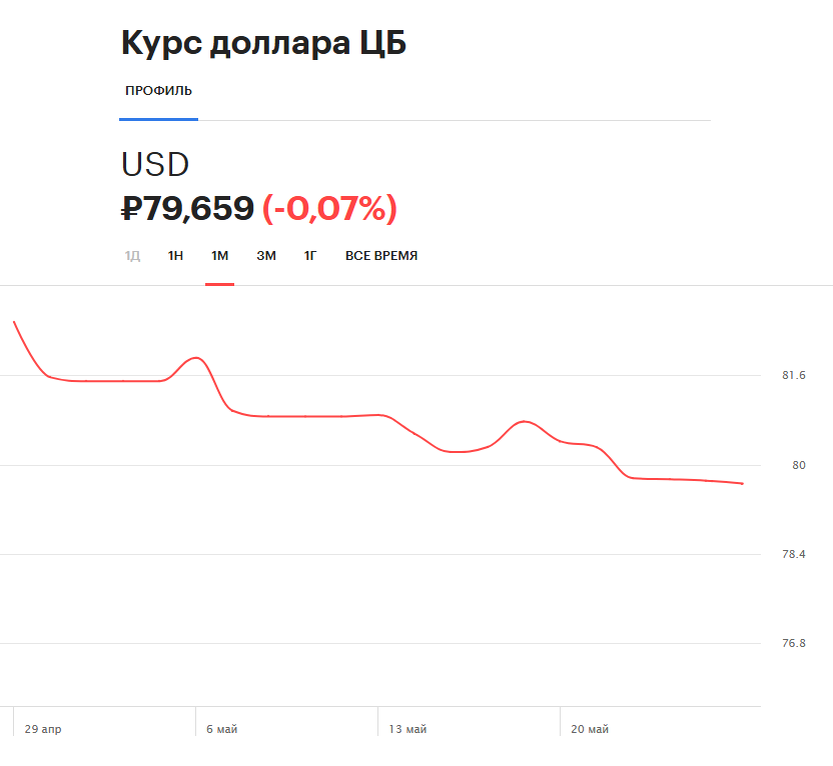Click the USD currency label
Viewport: 833px width, 766px height.
coord(154,164)
